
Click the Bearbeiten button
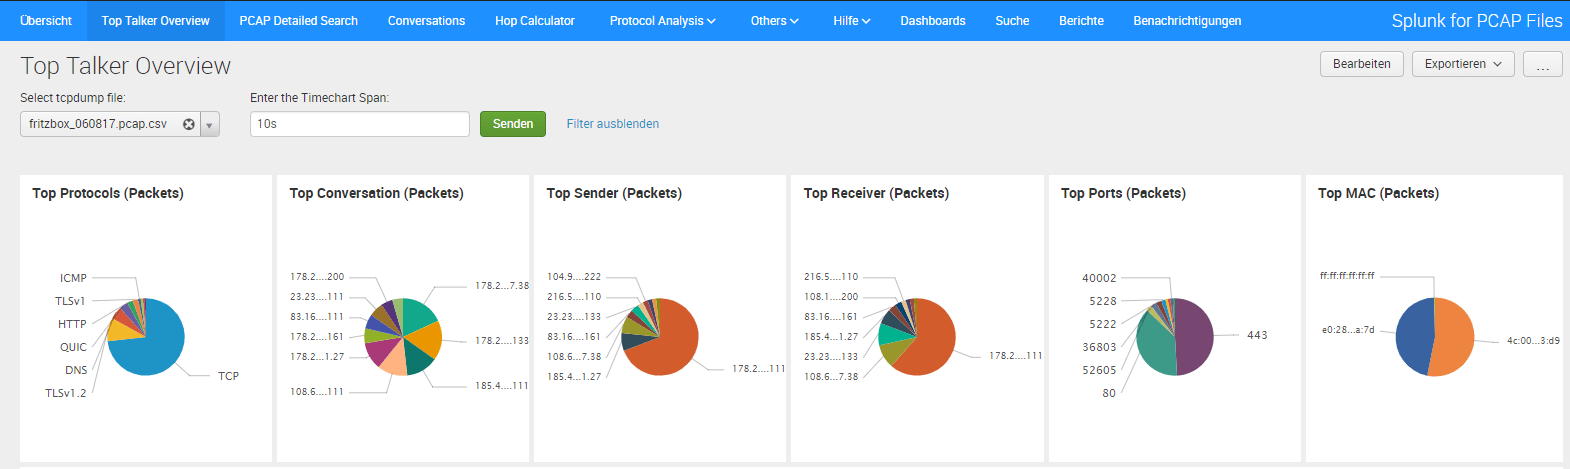(x=1361, y=64)
